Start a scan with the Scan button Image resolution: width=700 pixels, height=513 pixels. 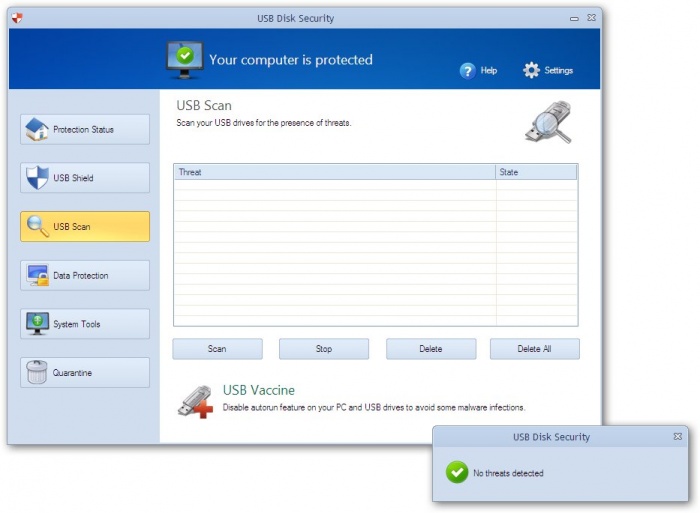point(217,349)
